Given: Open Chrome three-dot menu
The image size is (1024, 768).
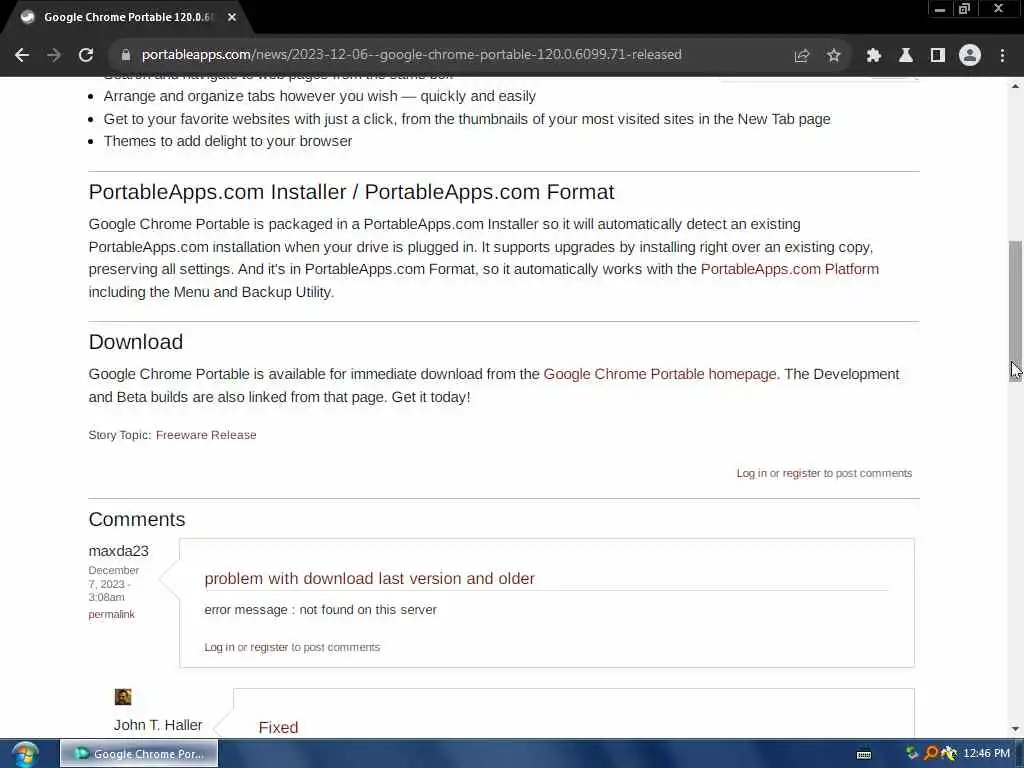Looking at the screenshot, I should pyautogui.click(x=1002, y=56).
